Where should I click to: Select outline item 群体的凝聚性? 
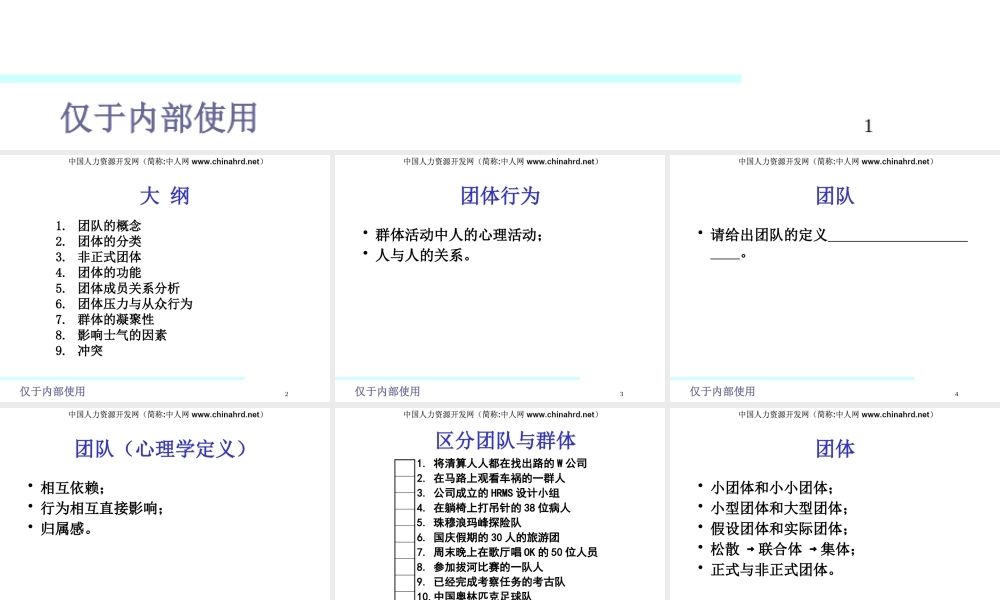[115, 319]
